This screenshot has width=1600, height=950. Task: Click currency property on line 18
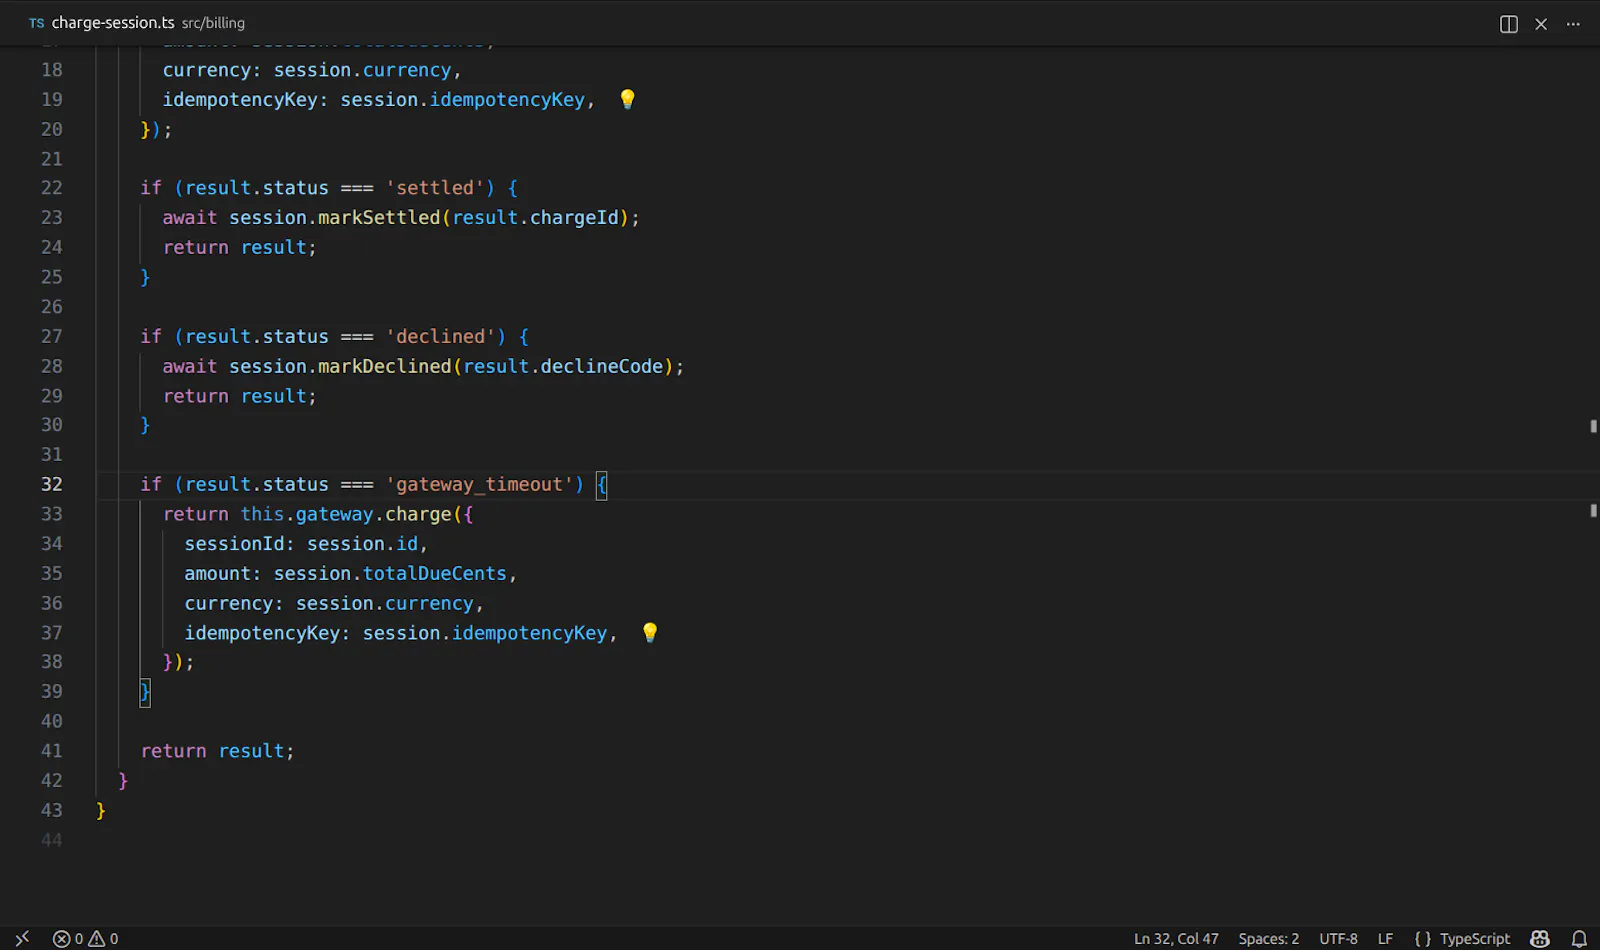tap(206, 70)
